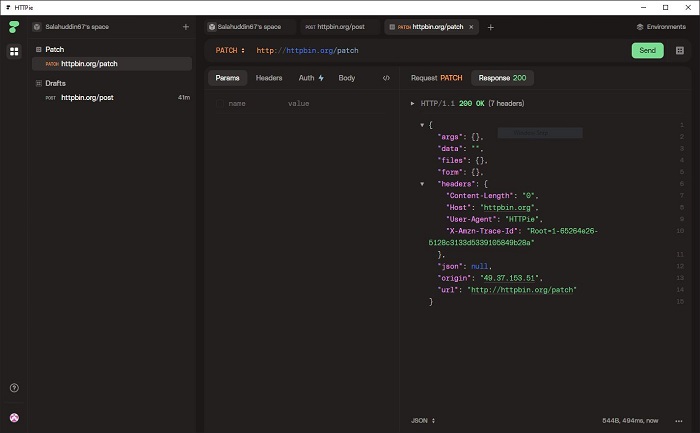Open the response more options ellipsis

679,421
